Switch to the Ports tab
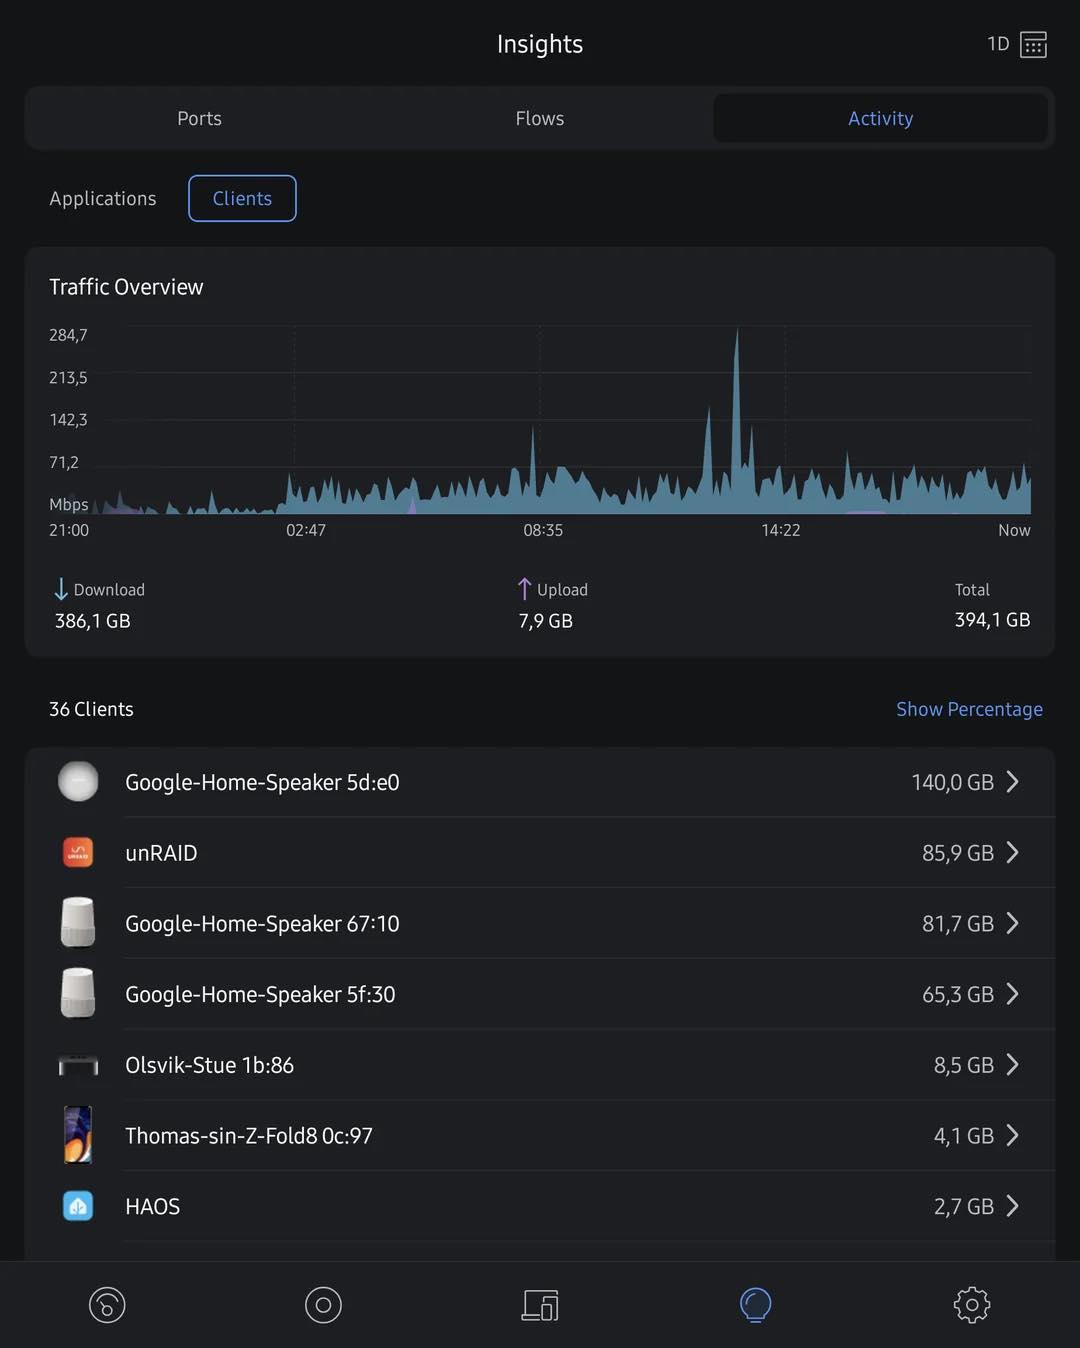1080x1348 pixels. coord(200,118)
